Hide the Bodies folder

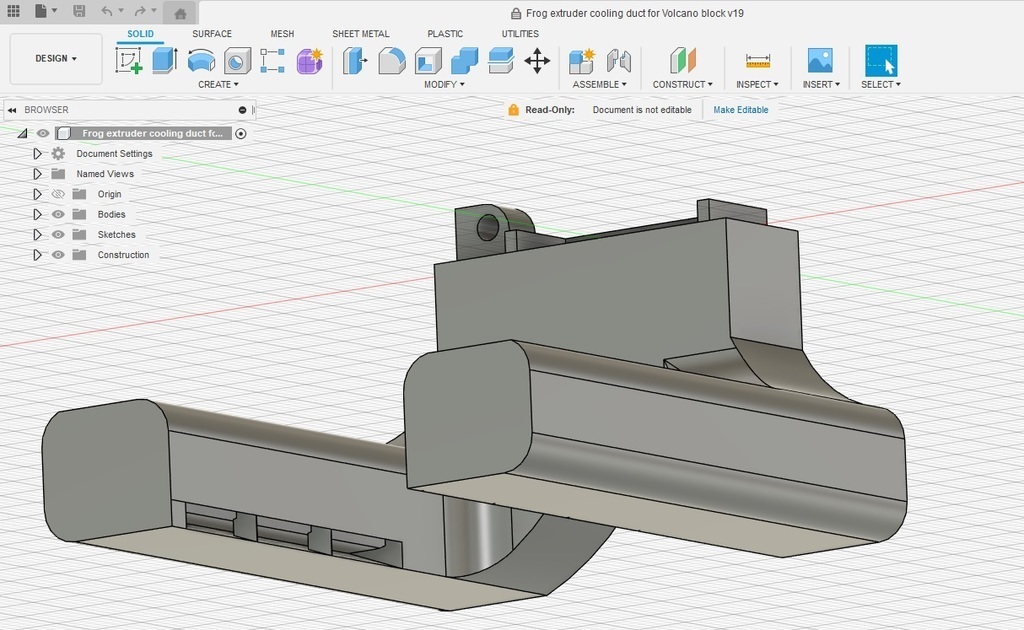pyautogui.click(x=58, y=214)
